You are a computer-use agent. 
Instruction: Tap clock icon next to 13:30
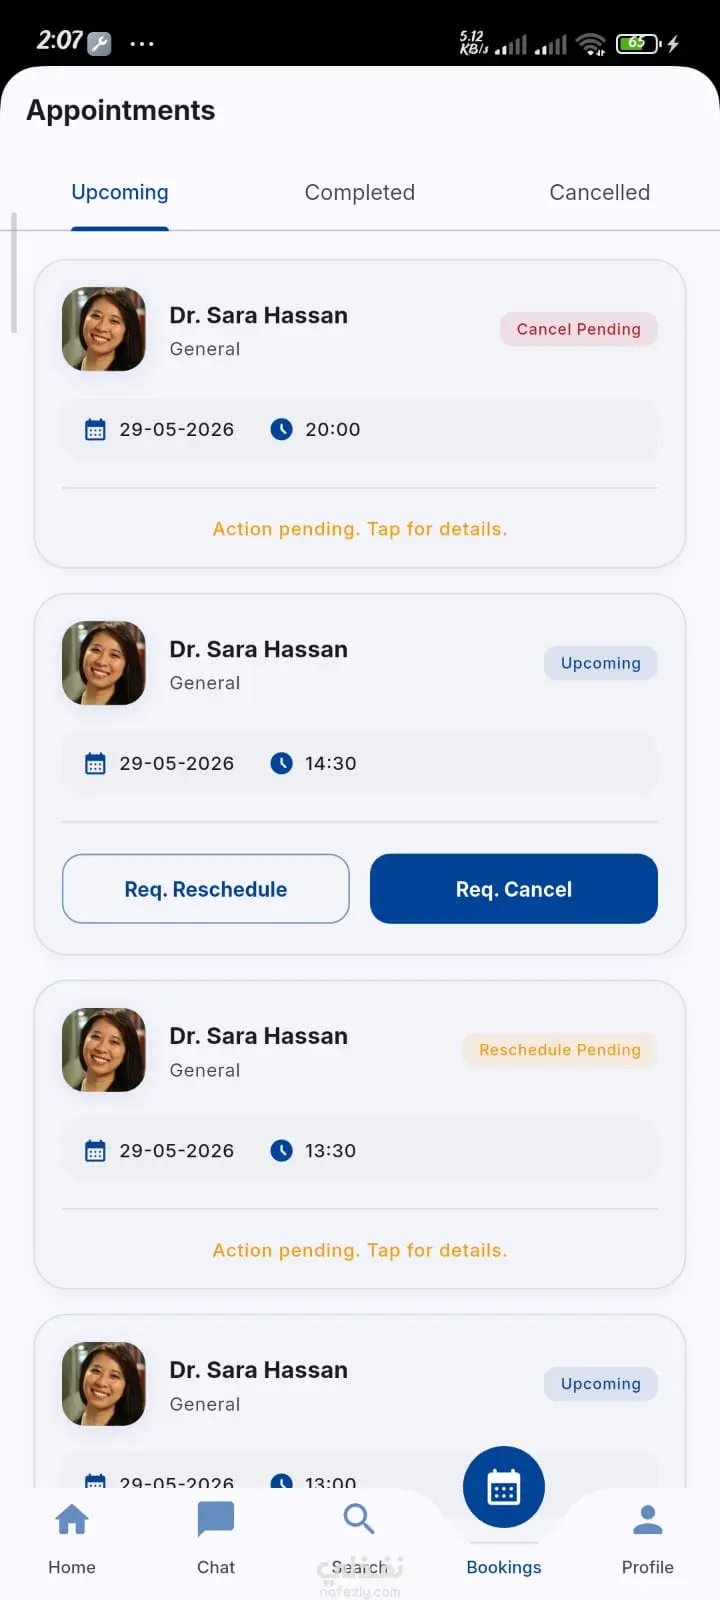point(282,1151)
